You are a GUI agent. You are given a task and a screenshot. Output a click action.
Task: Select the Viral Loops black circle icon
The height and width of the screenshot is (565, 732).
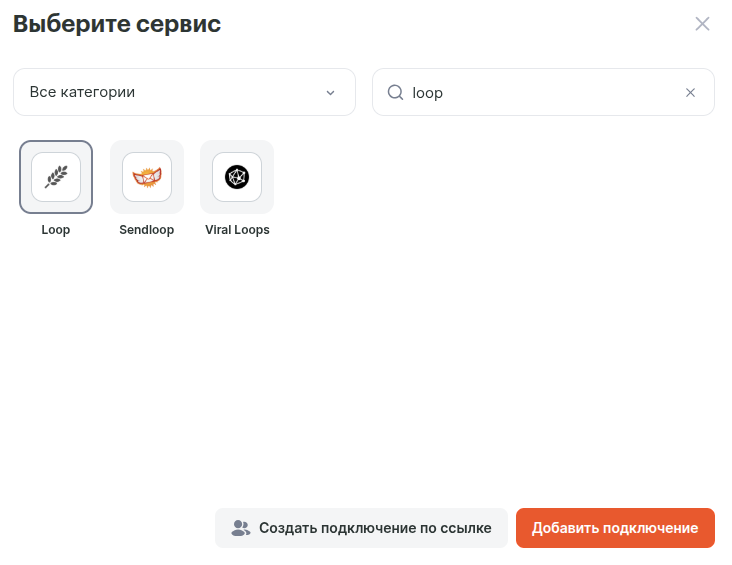[237, 177]
